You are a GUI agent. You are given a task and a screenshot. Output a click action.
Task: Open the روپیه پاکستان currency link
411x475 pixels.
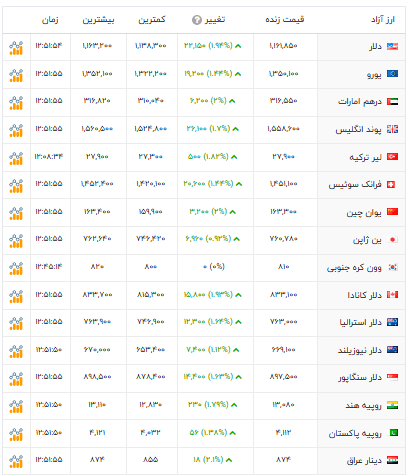click(x=355, y=433)
